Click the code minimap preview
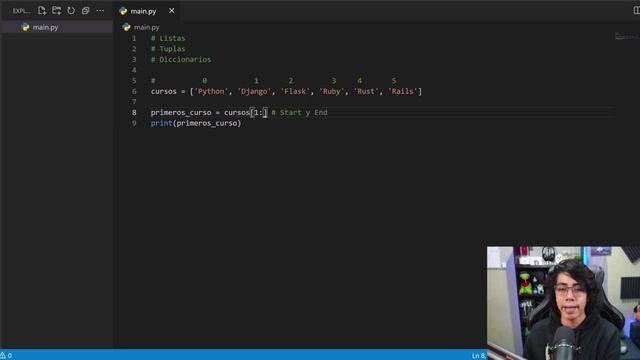Screen dimensions: 640x360 [627, 37]
